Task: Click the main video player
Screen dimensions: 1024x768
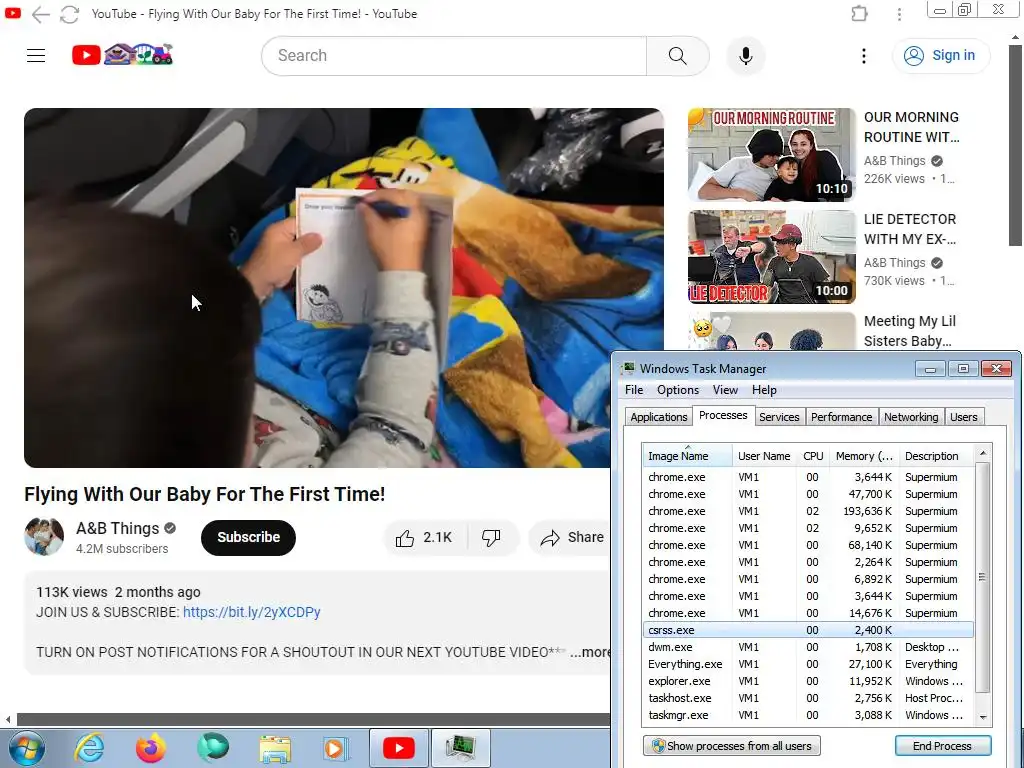Action: coord(344,287)
